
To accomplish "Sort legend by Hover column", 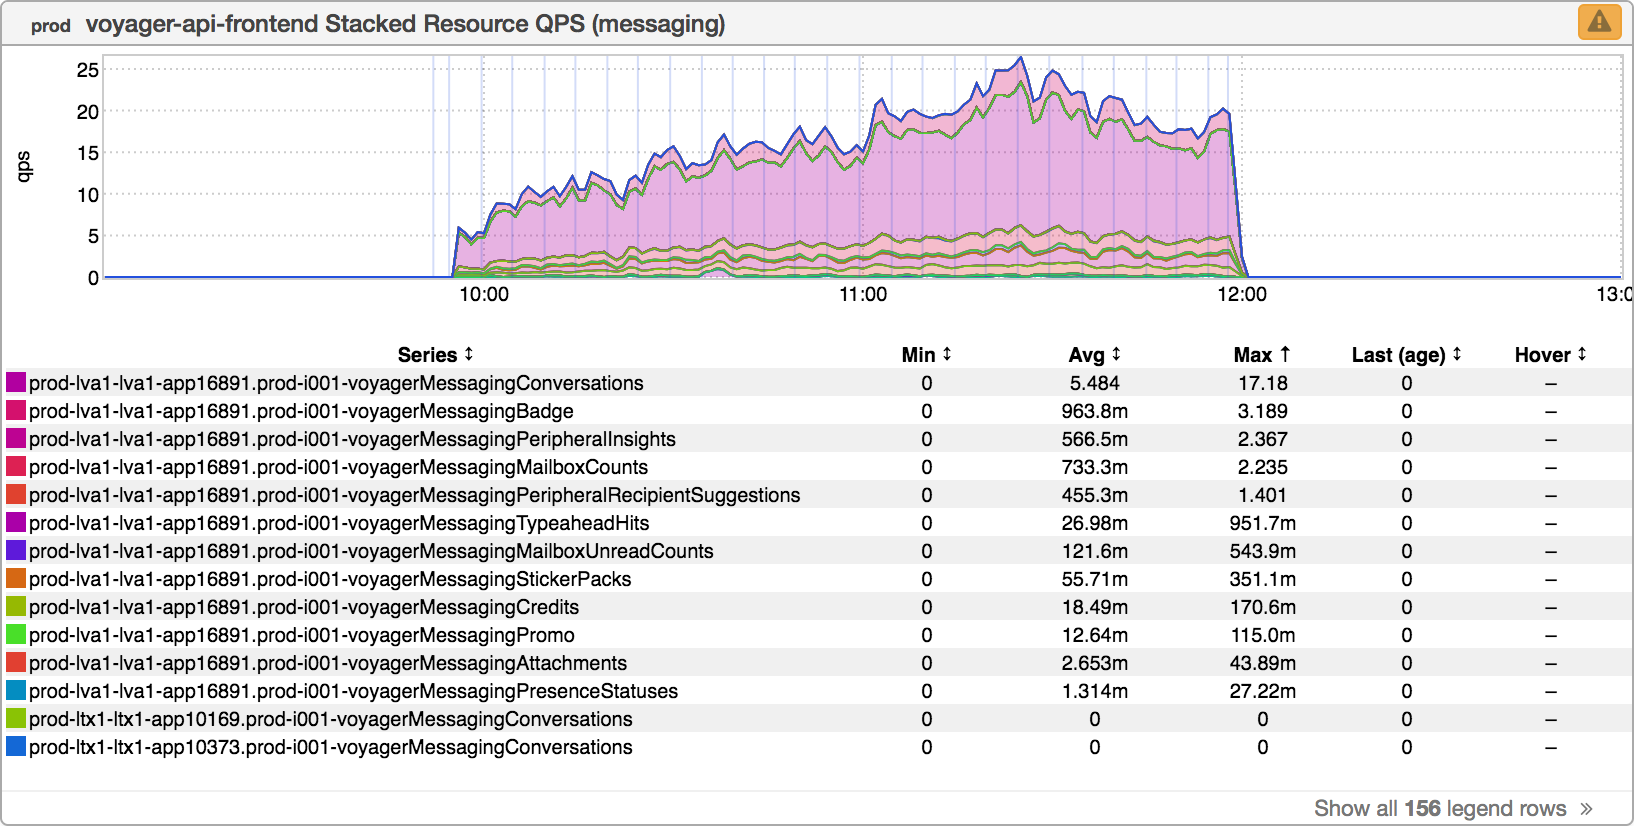I will 1550,355.
